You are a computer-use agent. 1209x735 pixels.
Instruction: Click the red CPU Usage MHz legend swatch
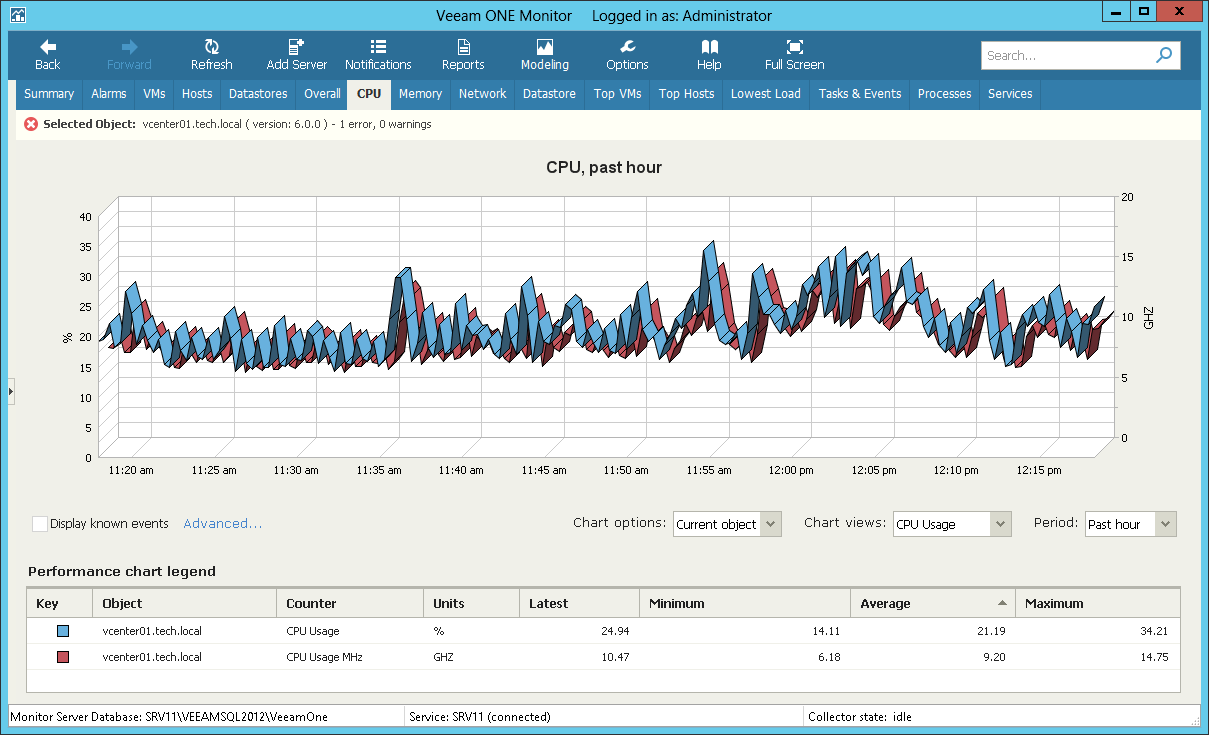pos(63,657)
